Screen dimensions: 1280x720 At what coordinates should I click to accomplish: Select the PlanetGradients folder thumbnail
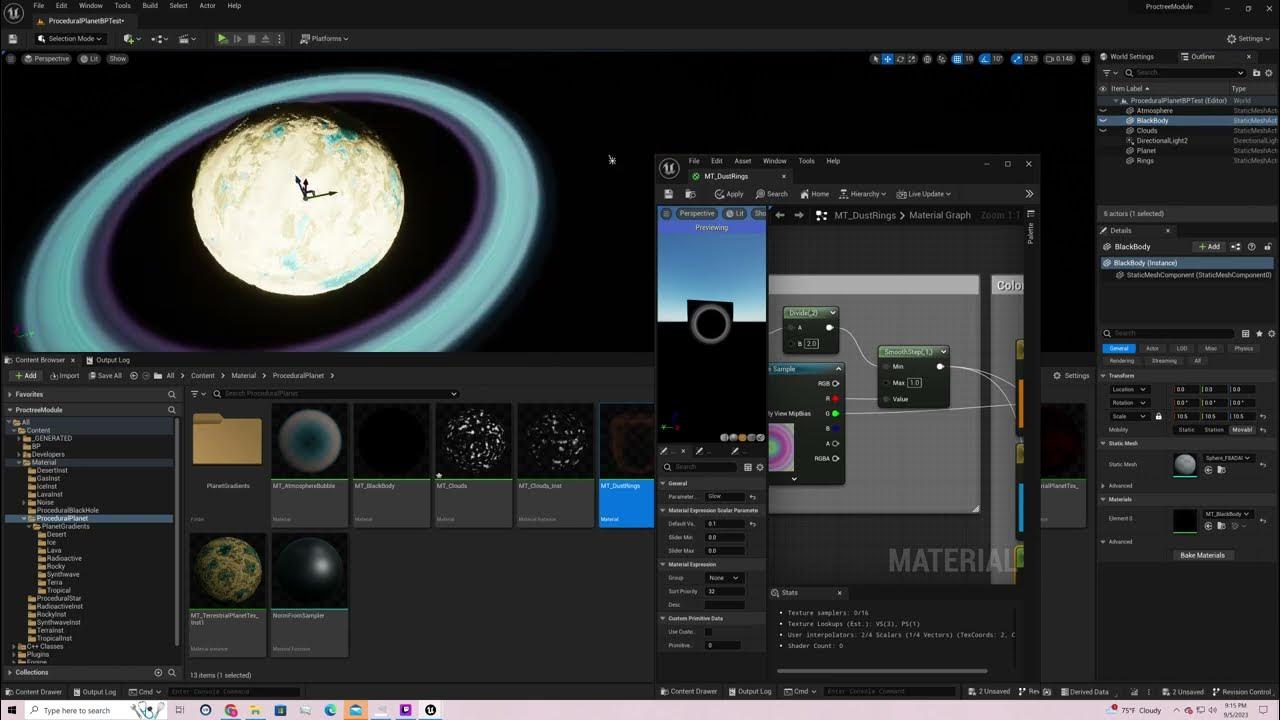pyautogui.click(x=227, y=464)
